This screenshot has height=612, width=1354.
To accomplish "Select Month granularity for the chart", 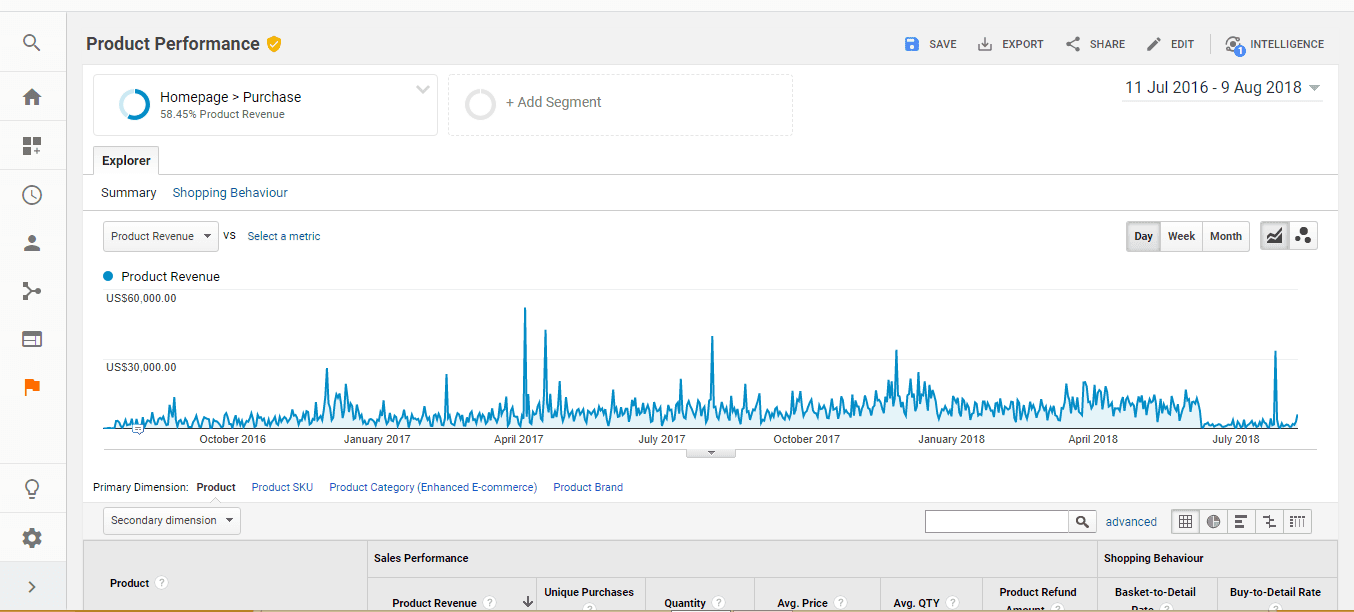I will point(1225,236).
